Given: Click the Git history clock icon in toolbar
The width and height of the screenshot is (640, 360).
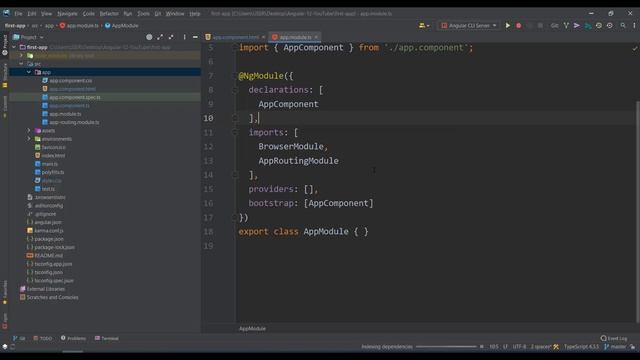Looking at the screenshot, I should pos(599,25).
